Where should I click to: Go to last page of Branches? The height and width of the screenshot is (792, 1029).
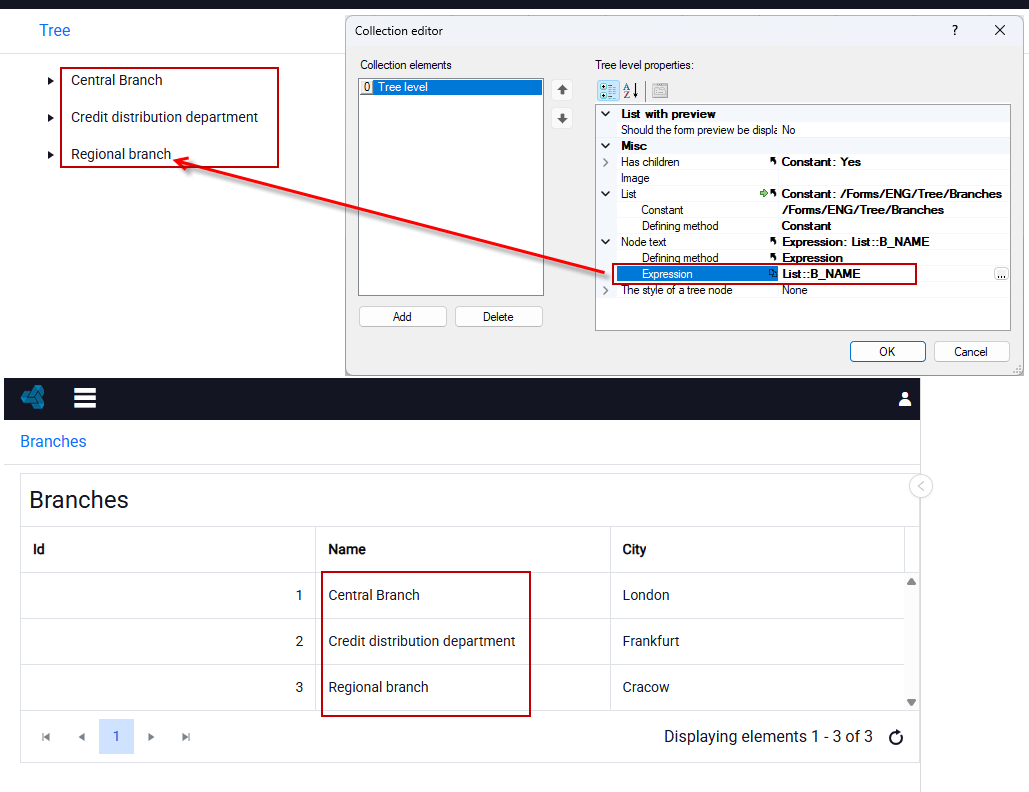[186, 737]
